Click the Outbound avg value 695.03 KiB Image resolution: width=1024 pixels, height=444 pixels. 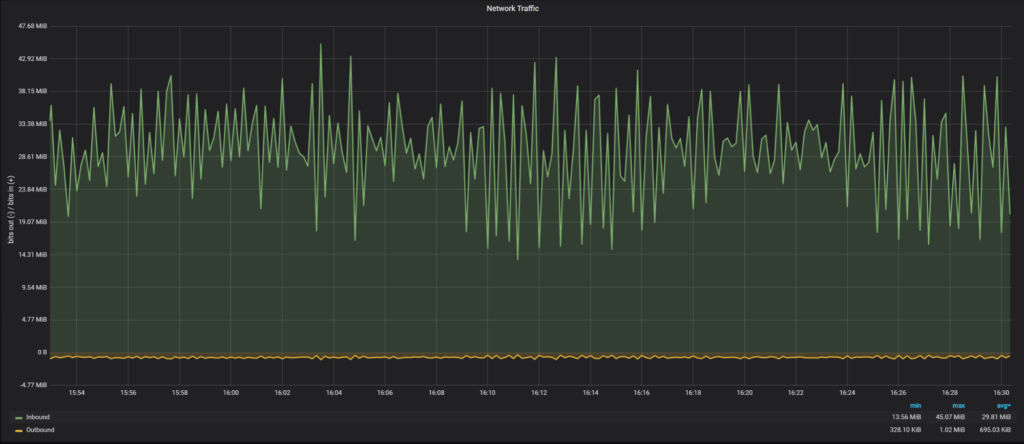click(989, 430)
